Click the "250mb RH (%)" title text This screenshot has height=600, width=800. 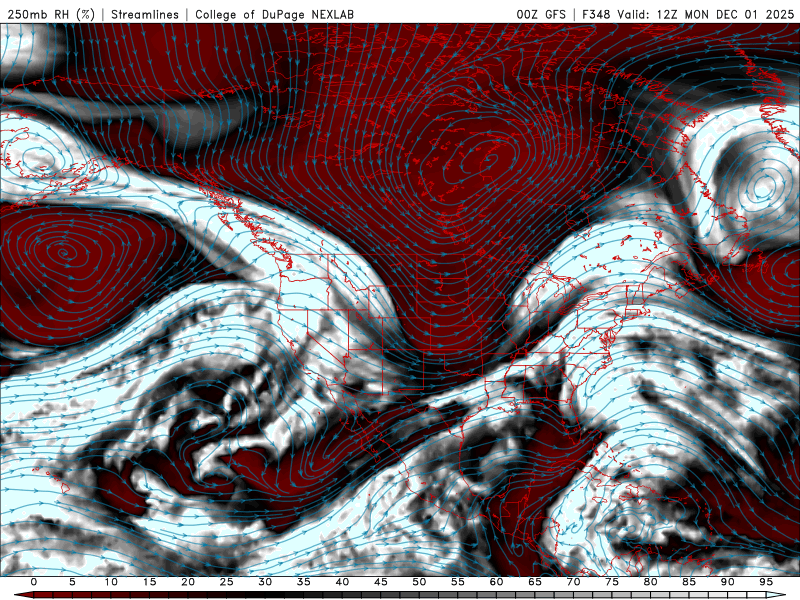tap(51, 14)
